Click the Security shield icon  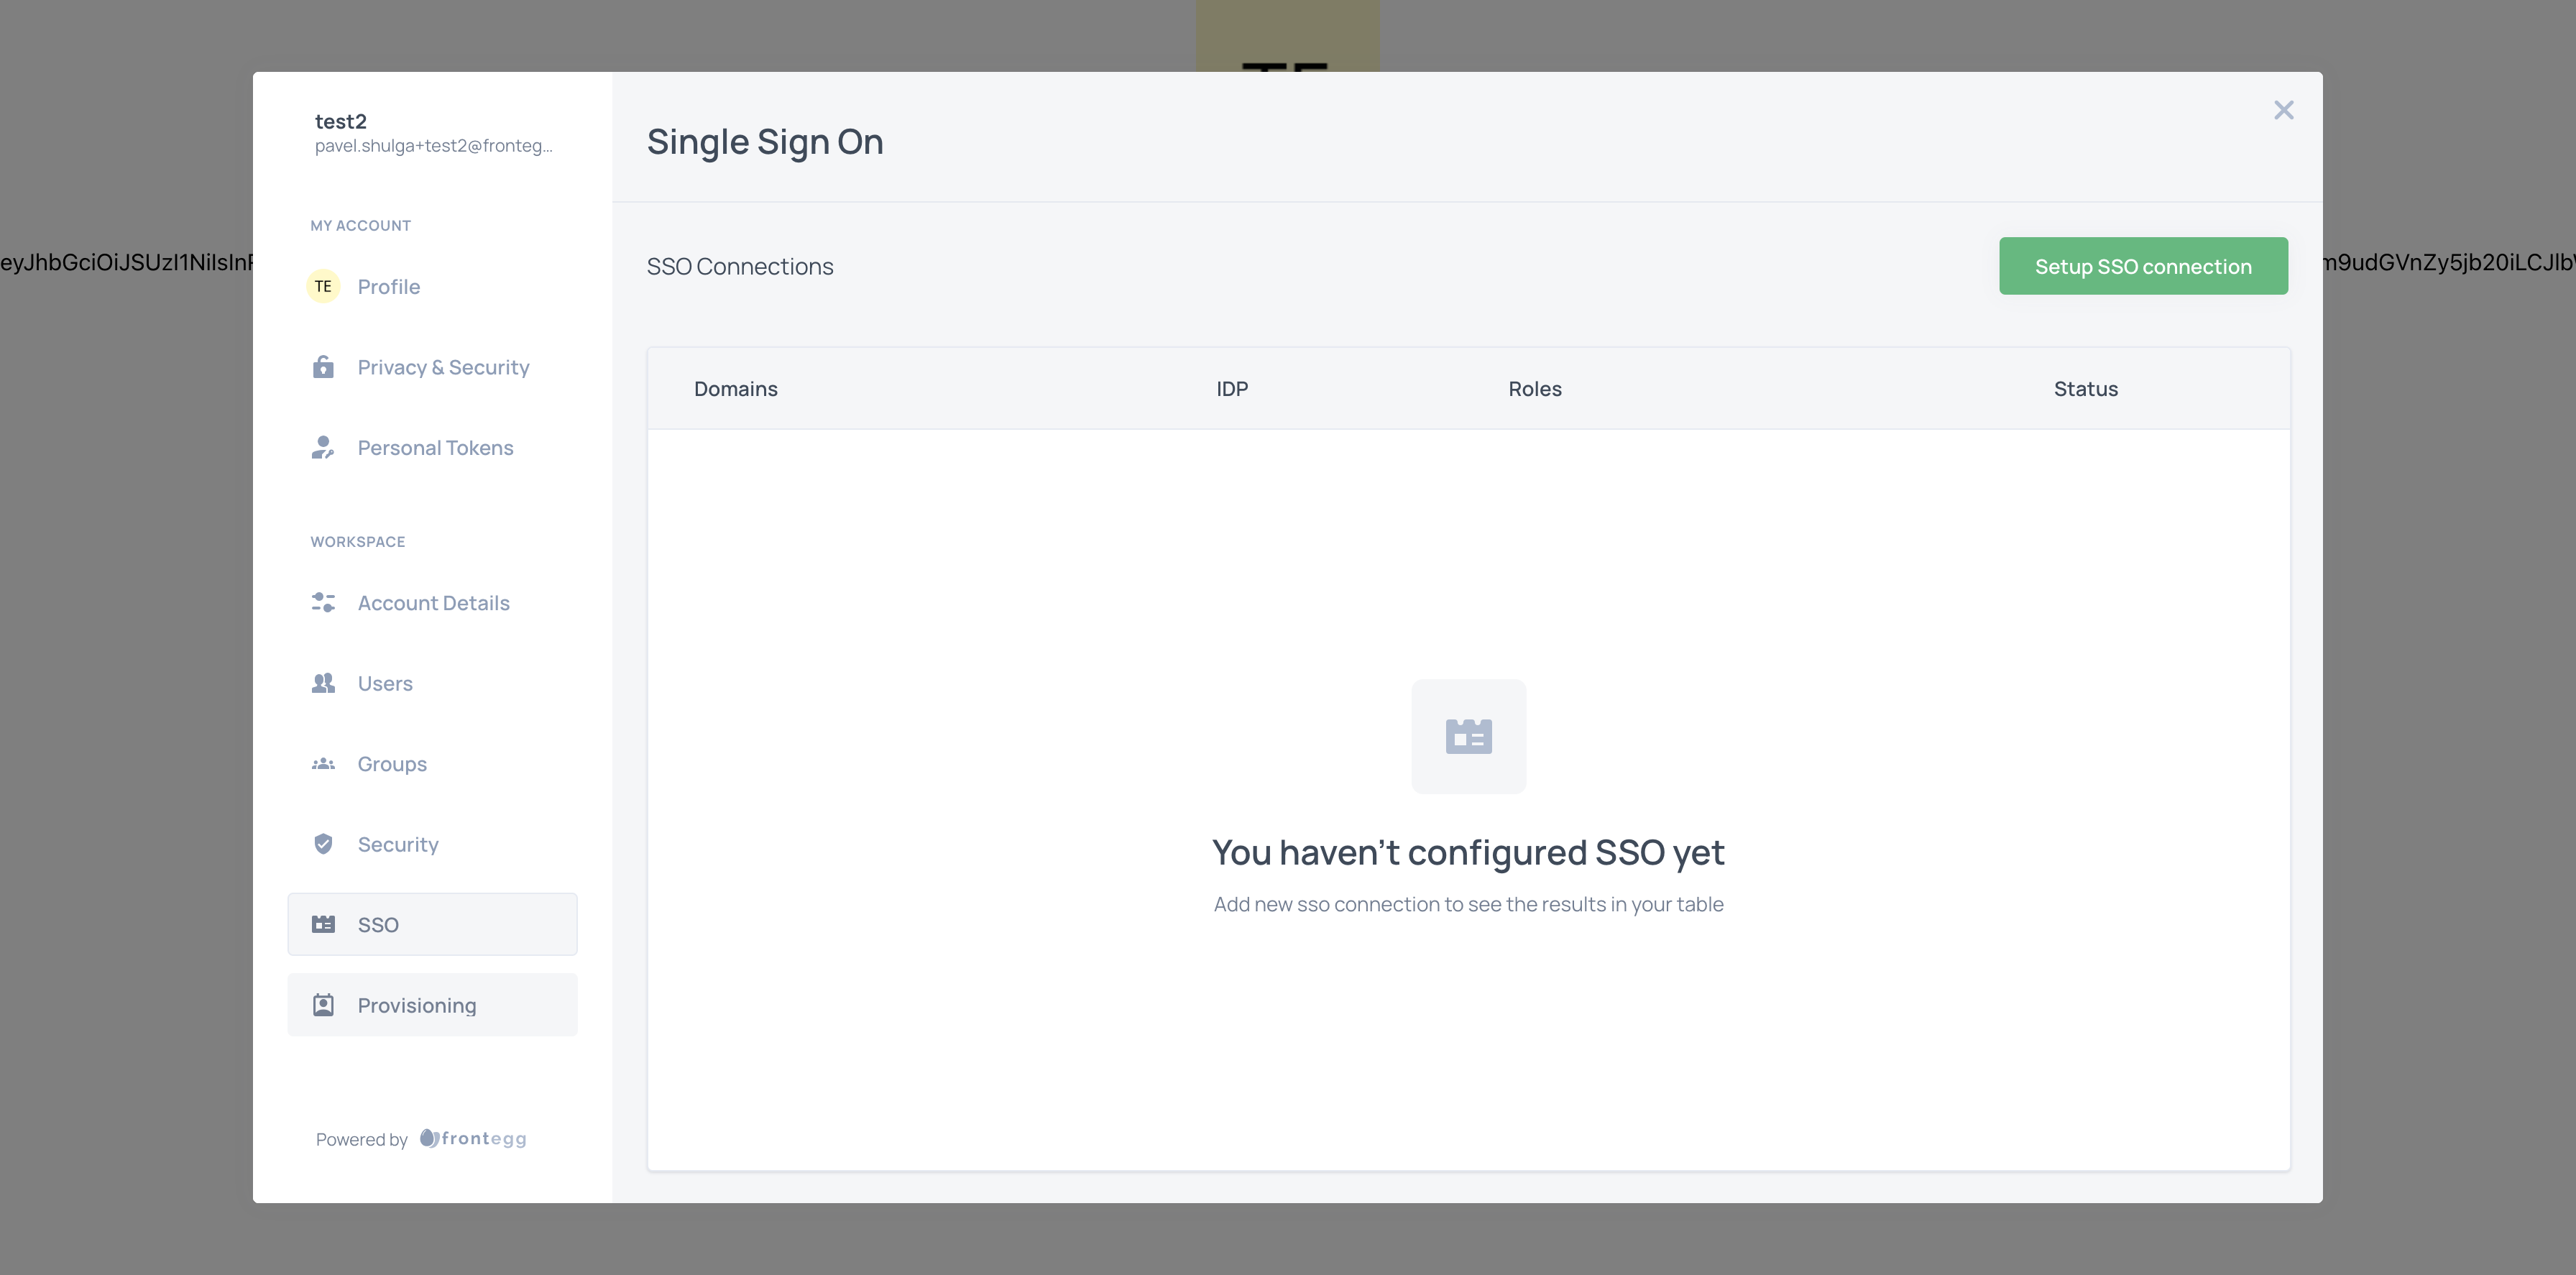(x=323, y=844)
